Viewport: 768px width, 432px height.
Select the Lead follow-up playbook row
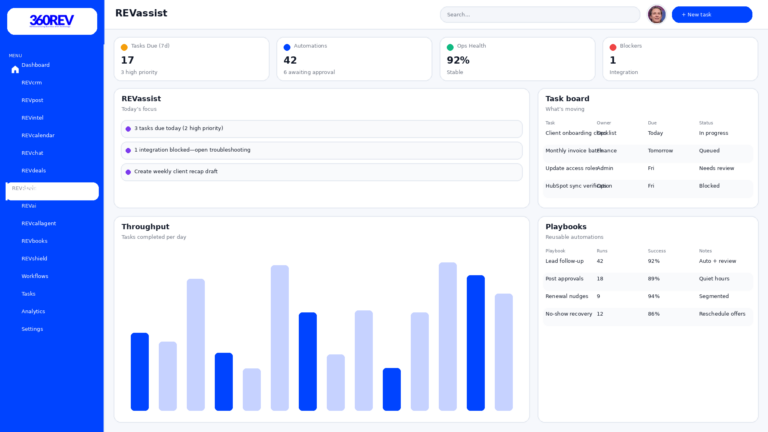(x=647, y=261)
